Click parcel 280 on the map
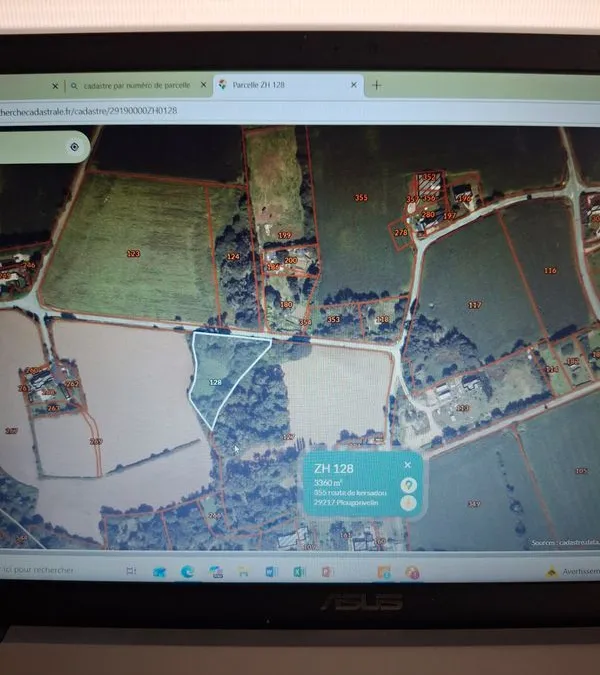 click(428, 214)
